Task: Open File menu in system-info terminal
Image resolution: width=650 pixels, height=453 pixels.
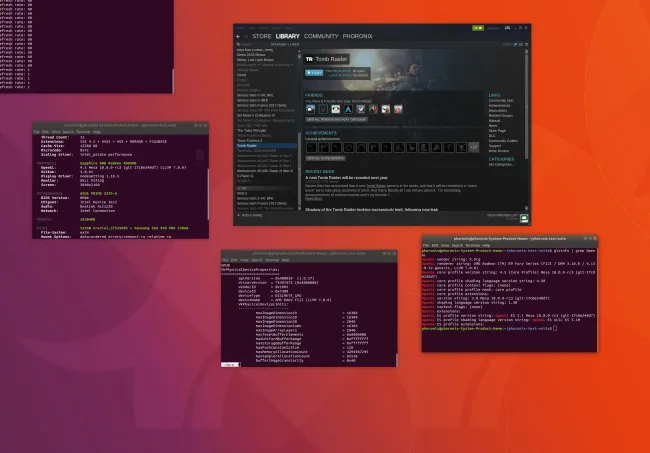Action: pyautogui.click(x=36, y=132)
